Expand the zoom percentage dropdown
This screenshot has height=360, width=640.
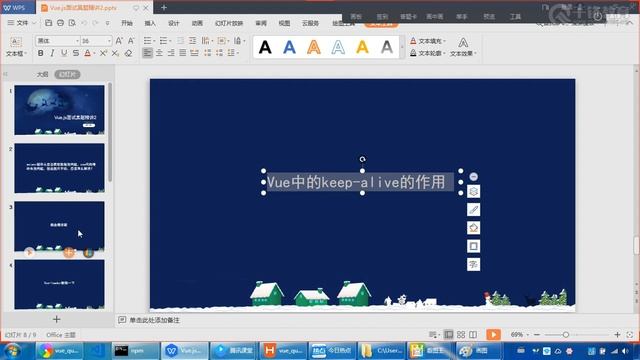point(528,335)
